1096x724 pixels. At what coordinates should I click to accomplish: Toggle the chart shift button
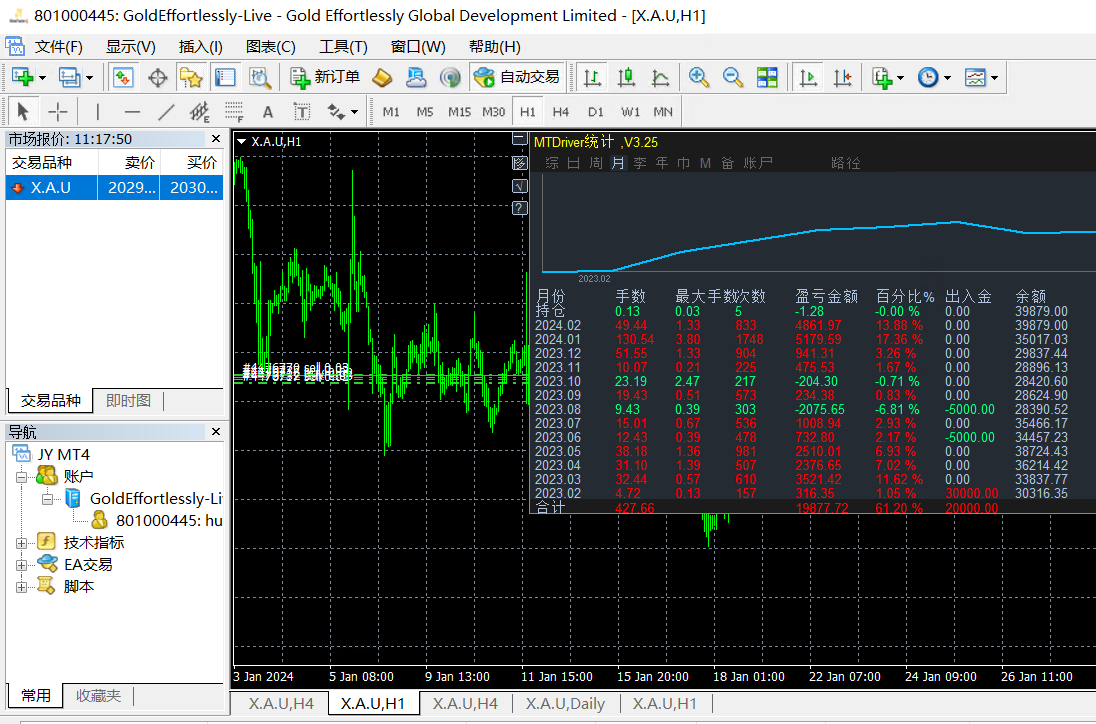click(x=842, y=77)
